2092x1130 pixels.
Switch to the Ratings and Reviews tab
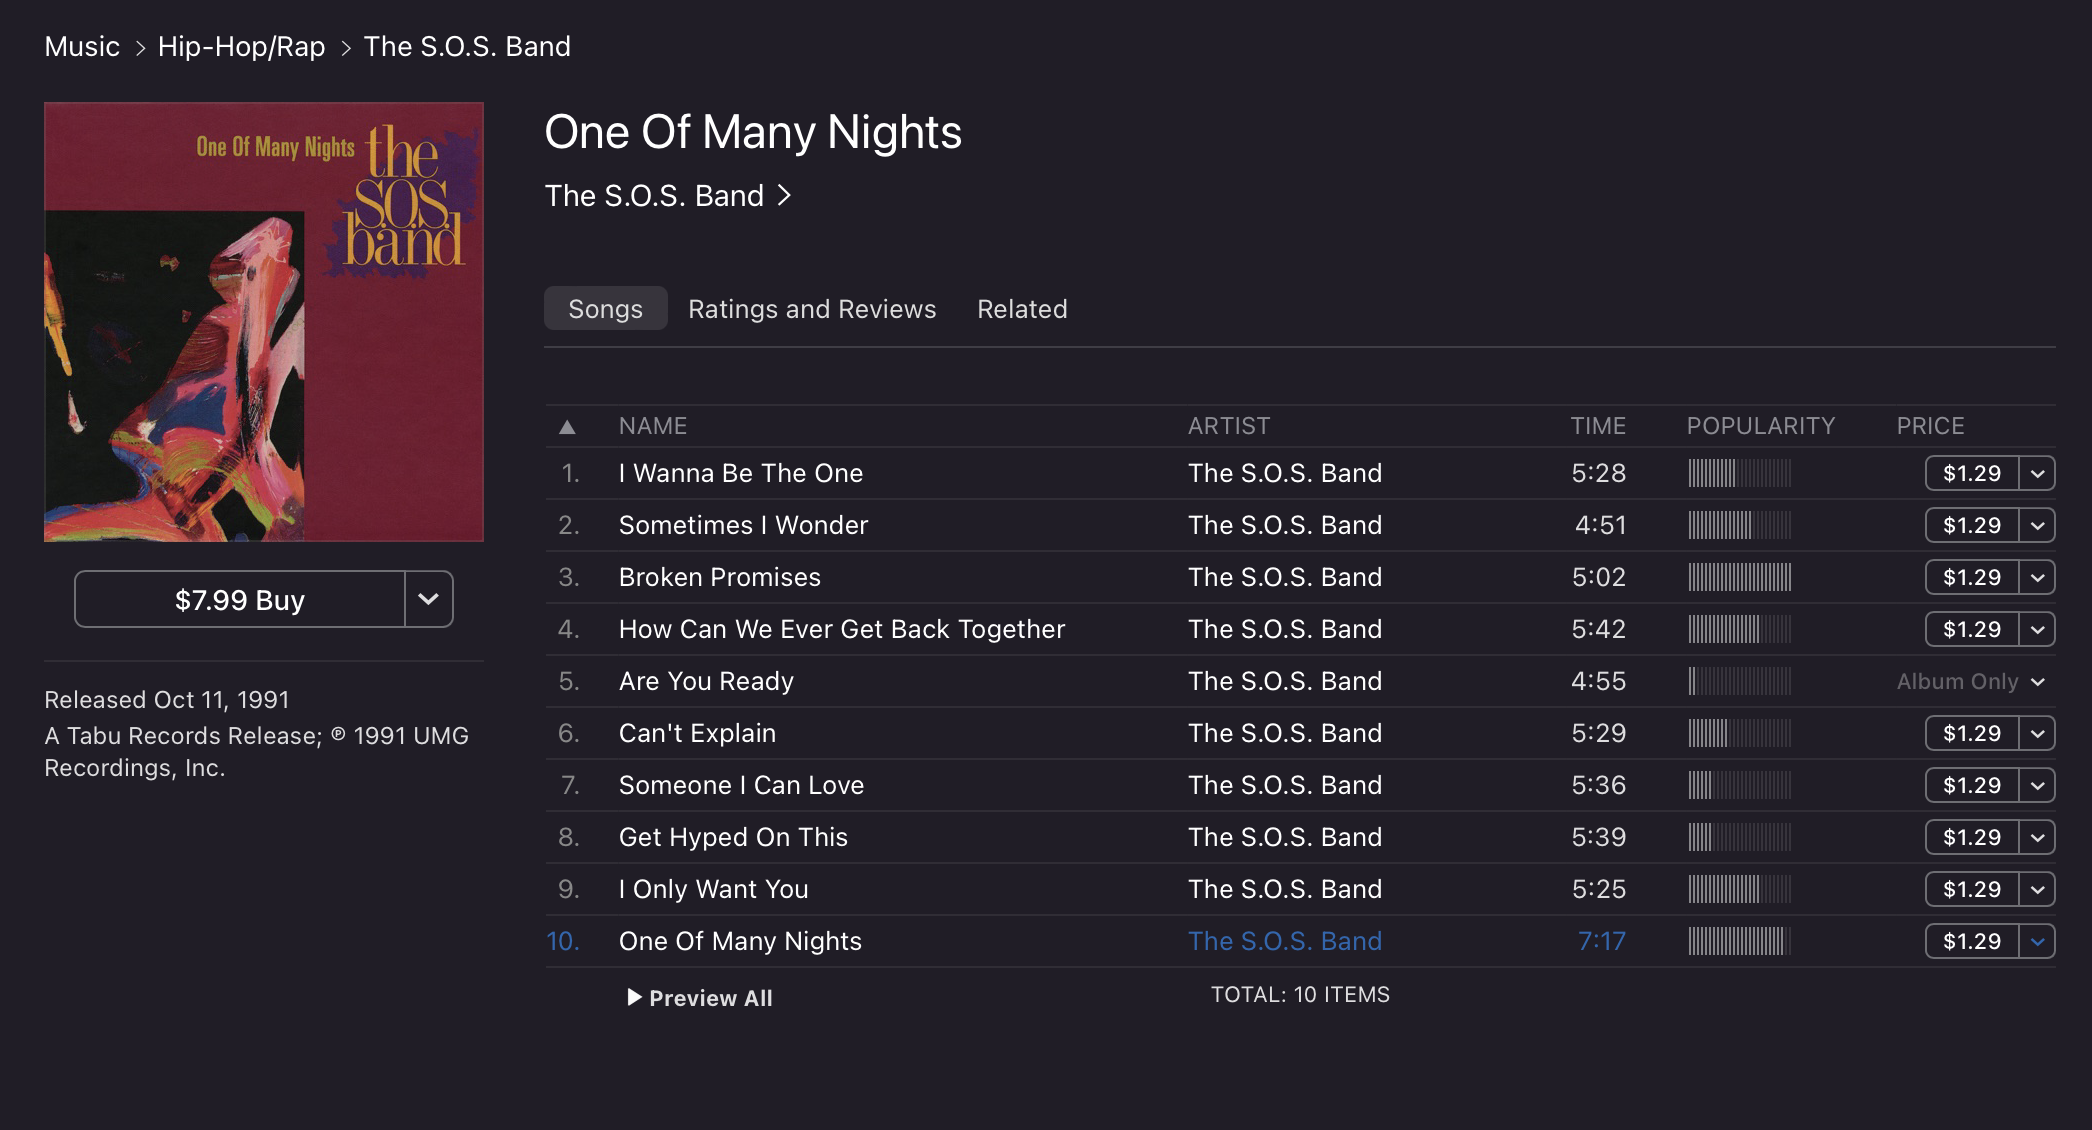812,309
